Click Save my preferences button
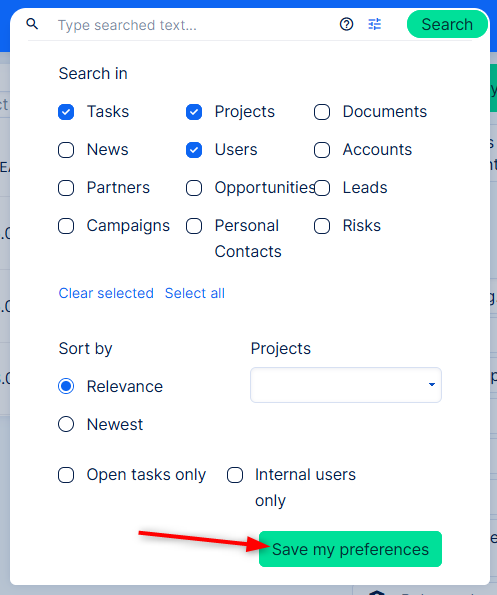This screenshot has height=595, width=497. coord(350,549)
